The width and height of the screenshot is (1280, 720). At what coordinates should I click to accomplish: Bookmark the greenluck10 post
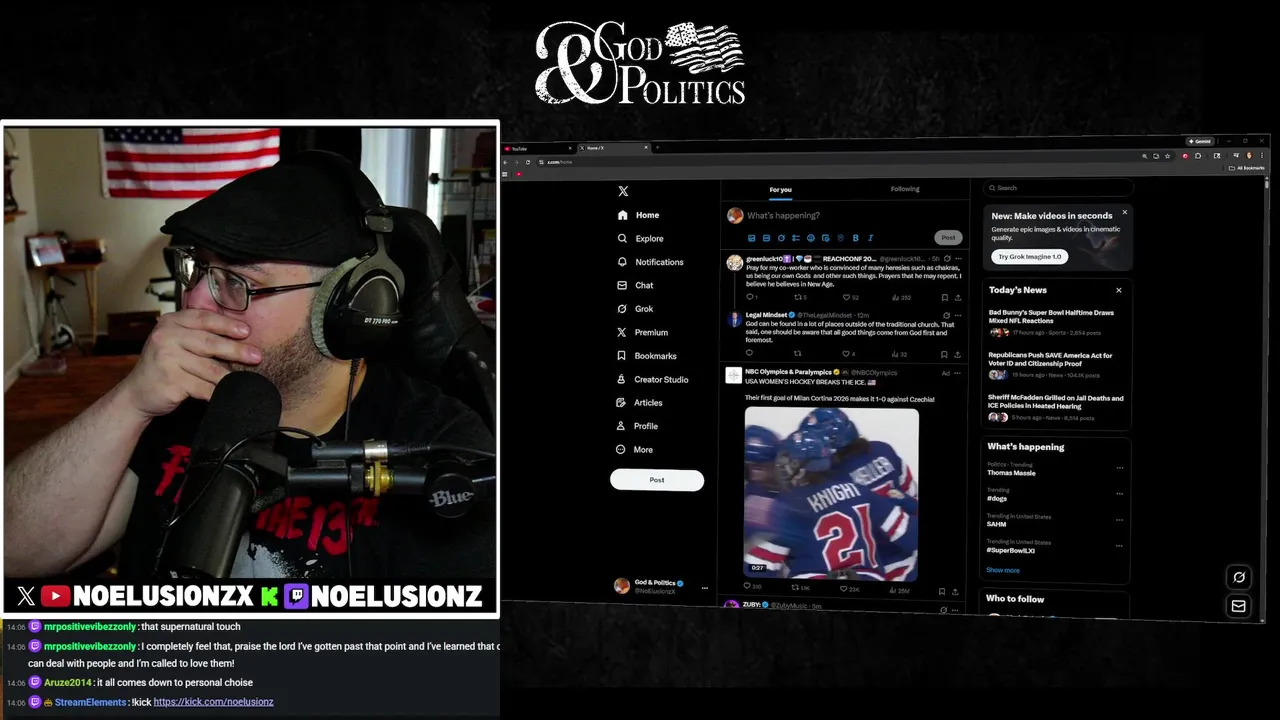pos(944,297)
